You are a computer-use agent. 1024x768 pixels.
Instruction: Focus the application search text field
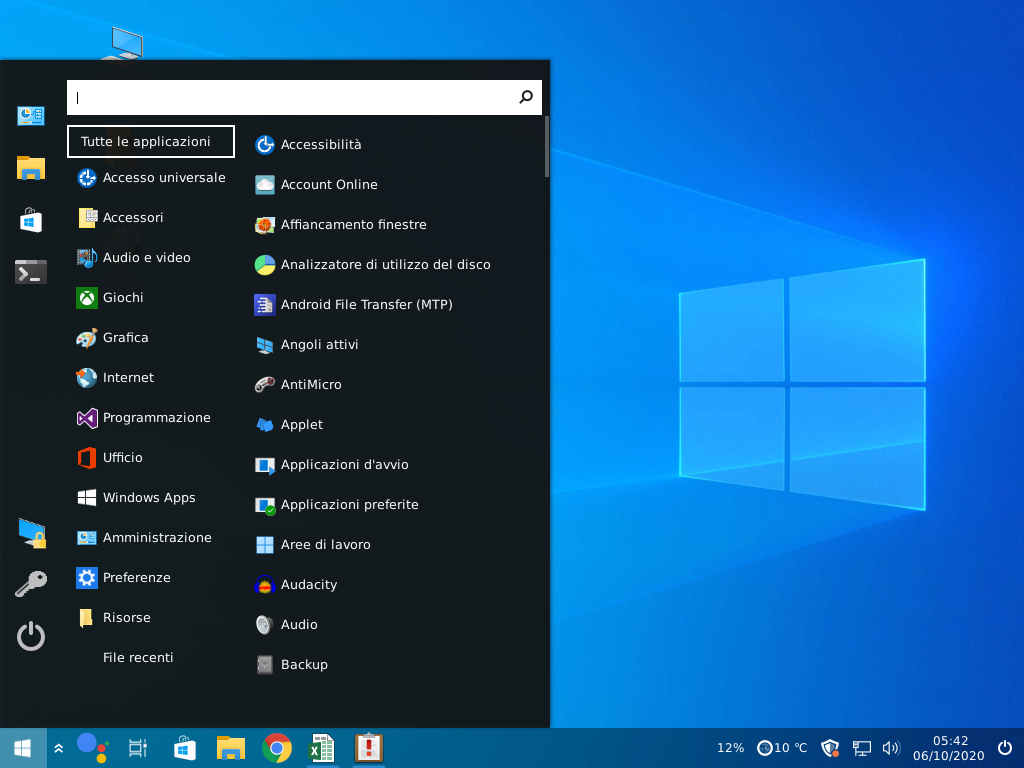pos(304,97)
